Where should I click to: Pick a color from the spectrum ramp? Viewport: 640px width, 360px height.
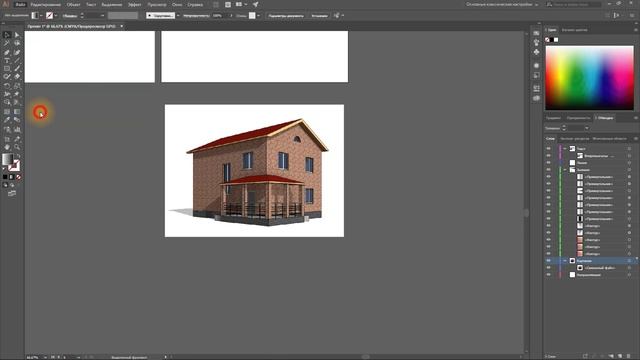pos(589,78)
